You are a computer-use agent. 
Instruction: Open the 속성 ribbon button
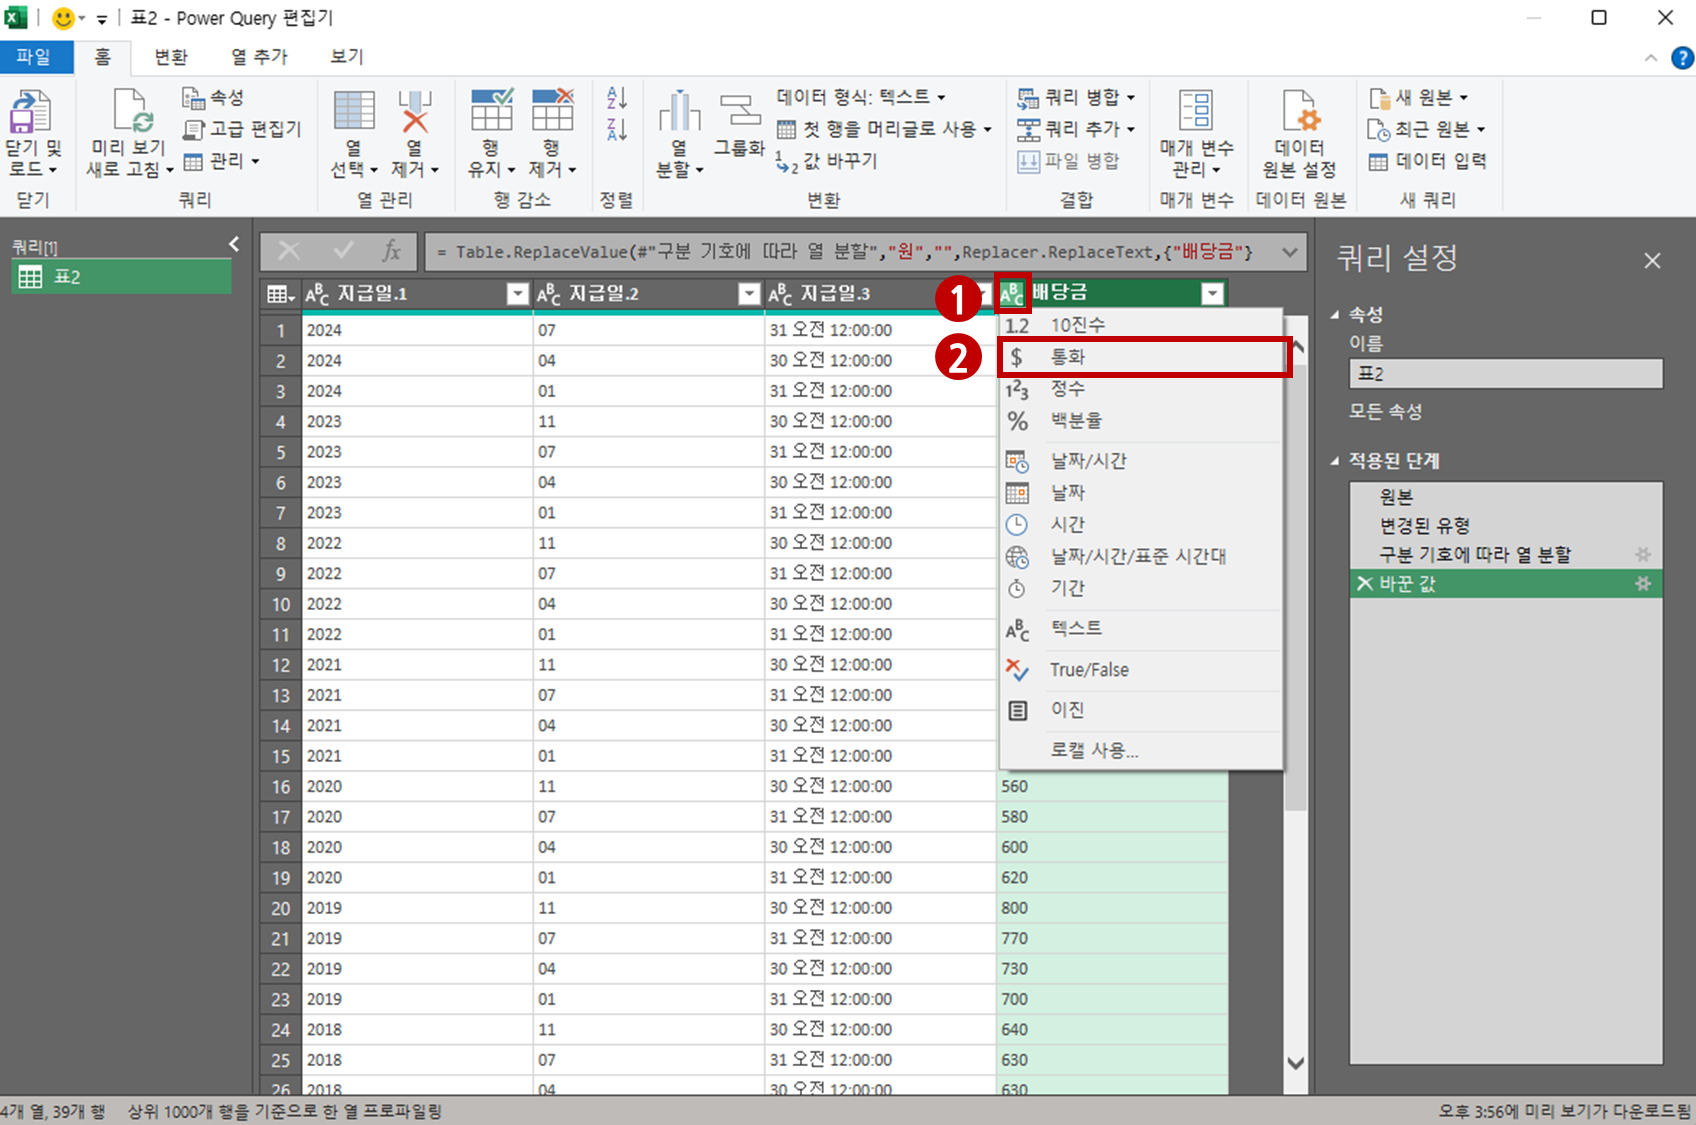coord(213,97)
